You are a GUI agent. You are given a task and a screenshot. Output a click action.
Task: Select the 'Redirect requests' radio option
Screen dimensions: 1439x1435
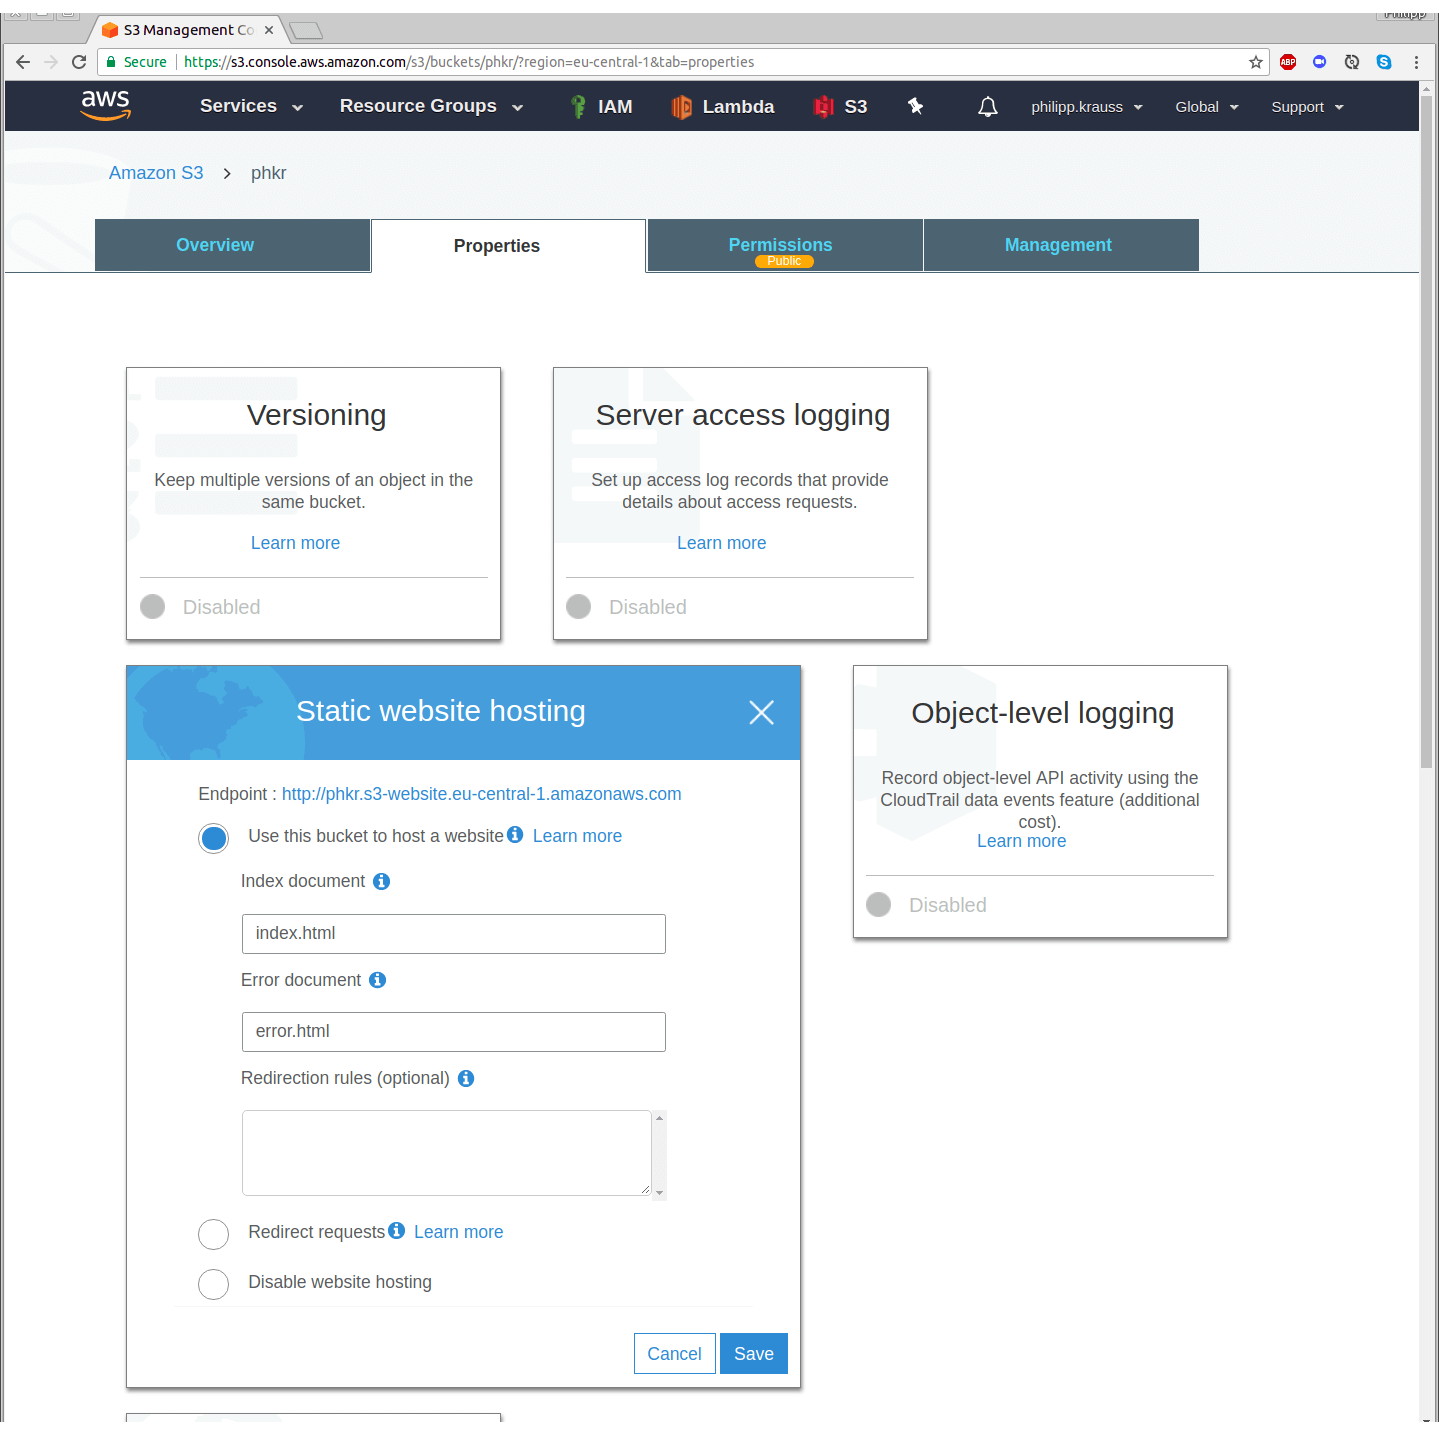pos(214,1234)
